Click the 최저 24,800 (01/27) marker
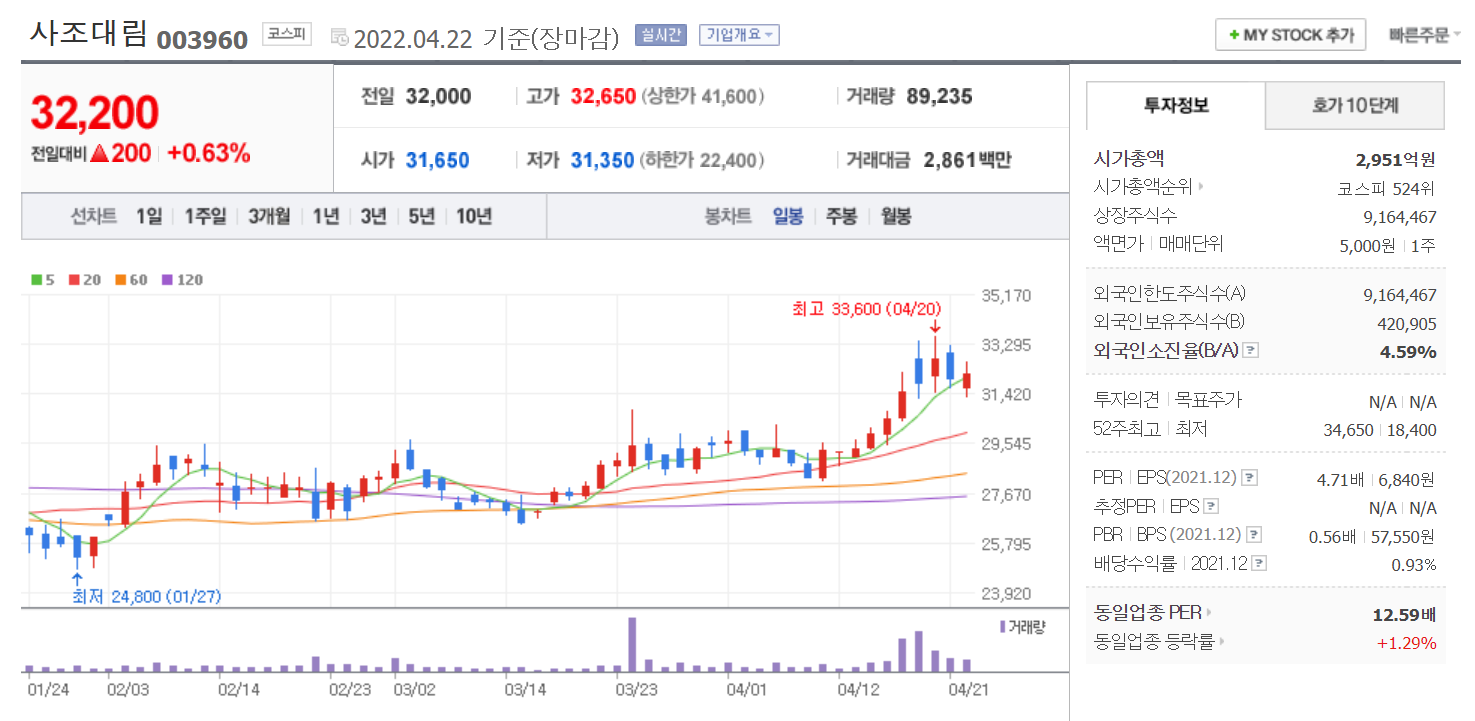This screenshot has height=721, width=1475. [x=147, y=597]
